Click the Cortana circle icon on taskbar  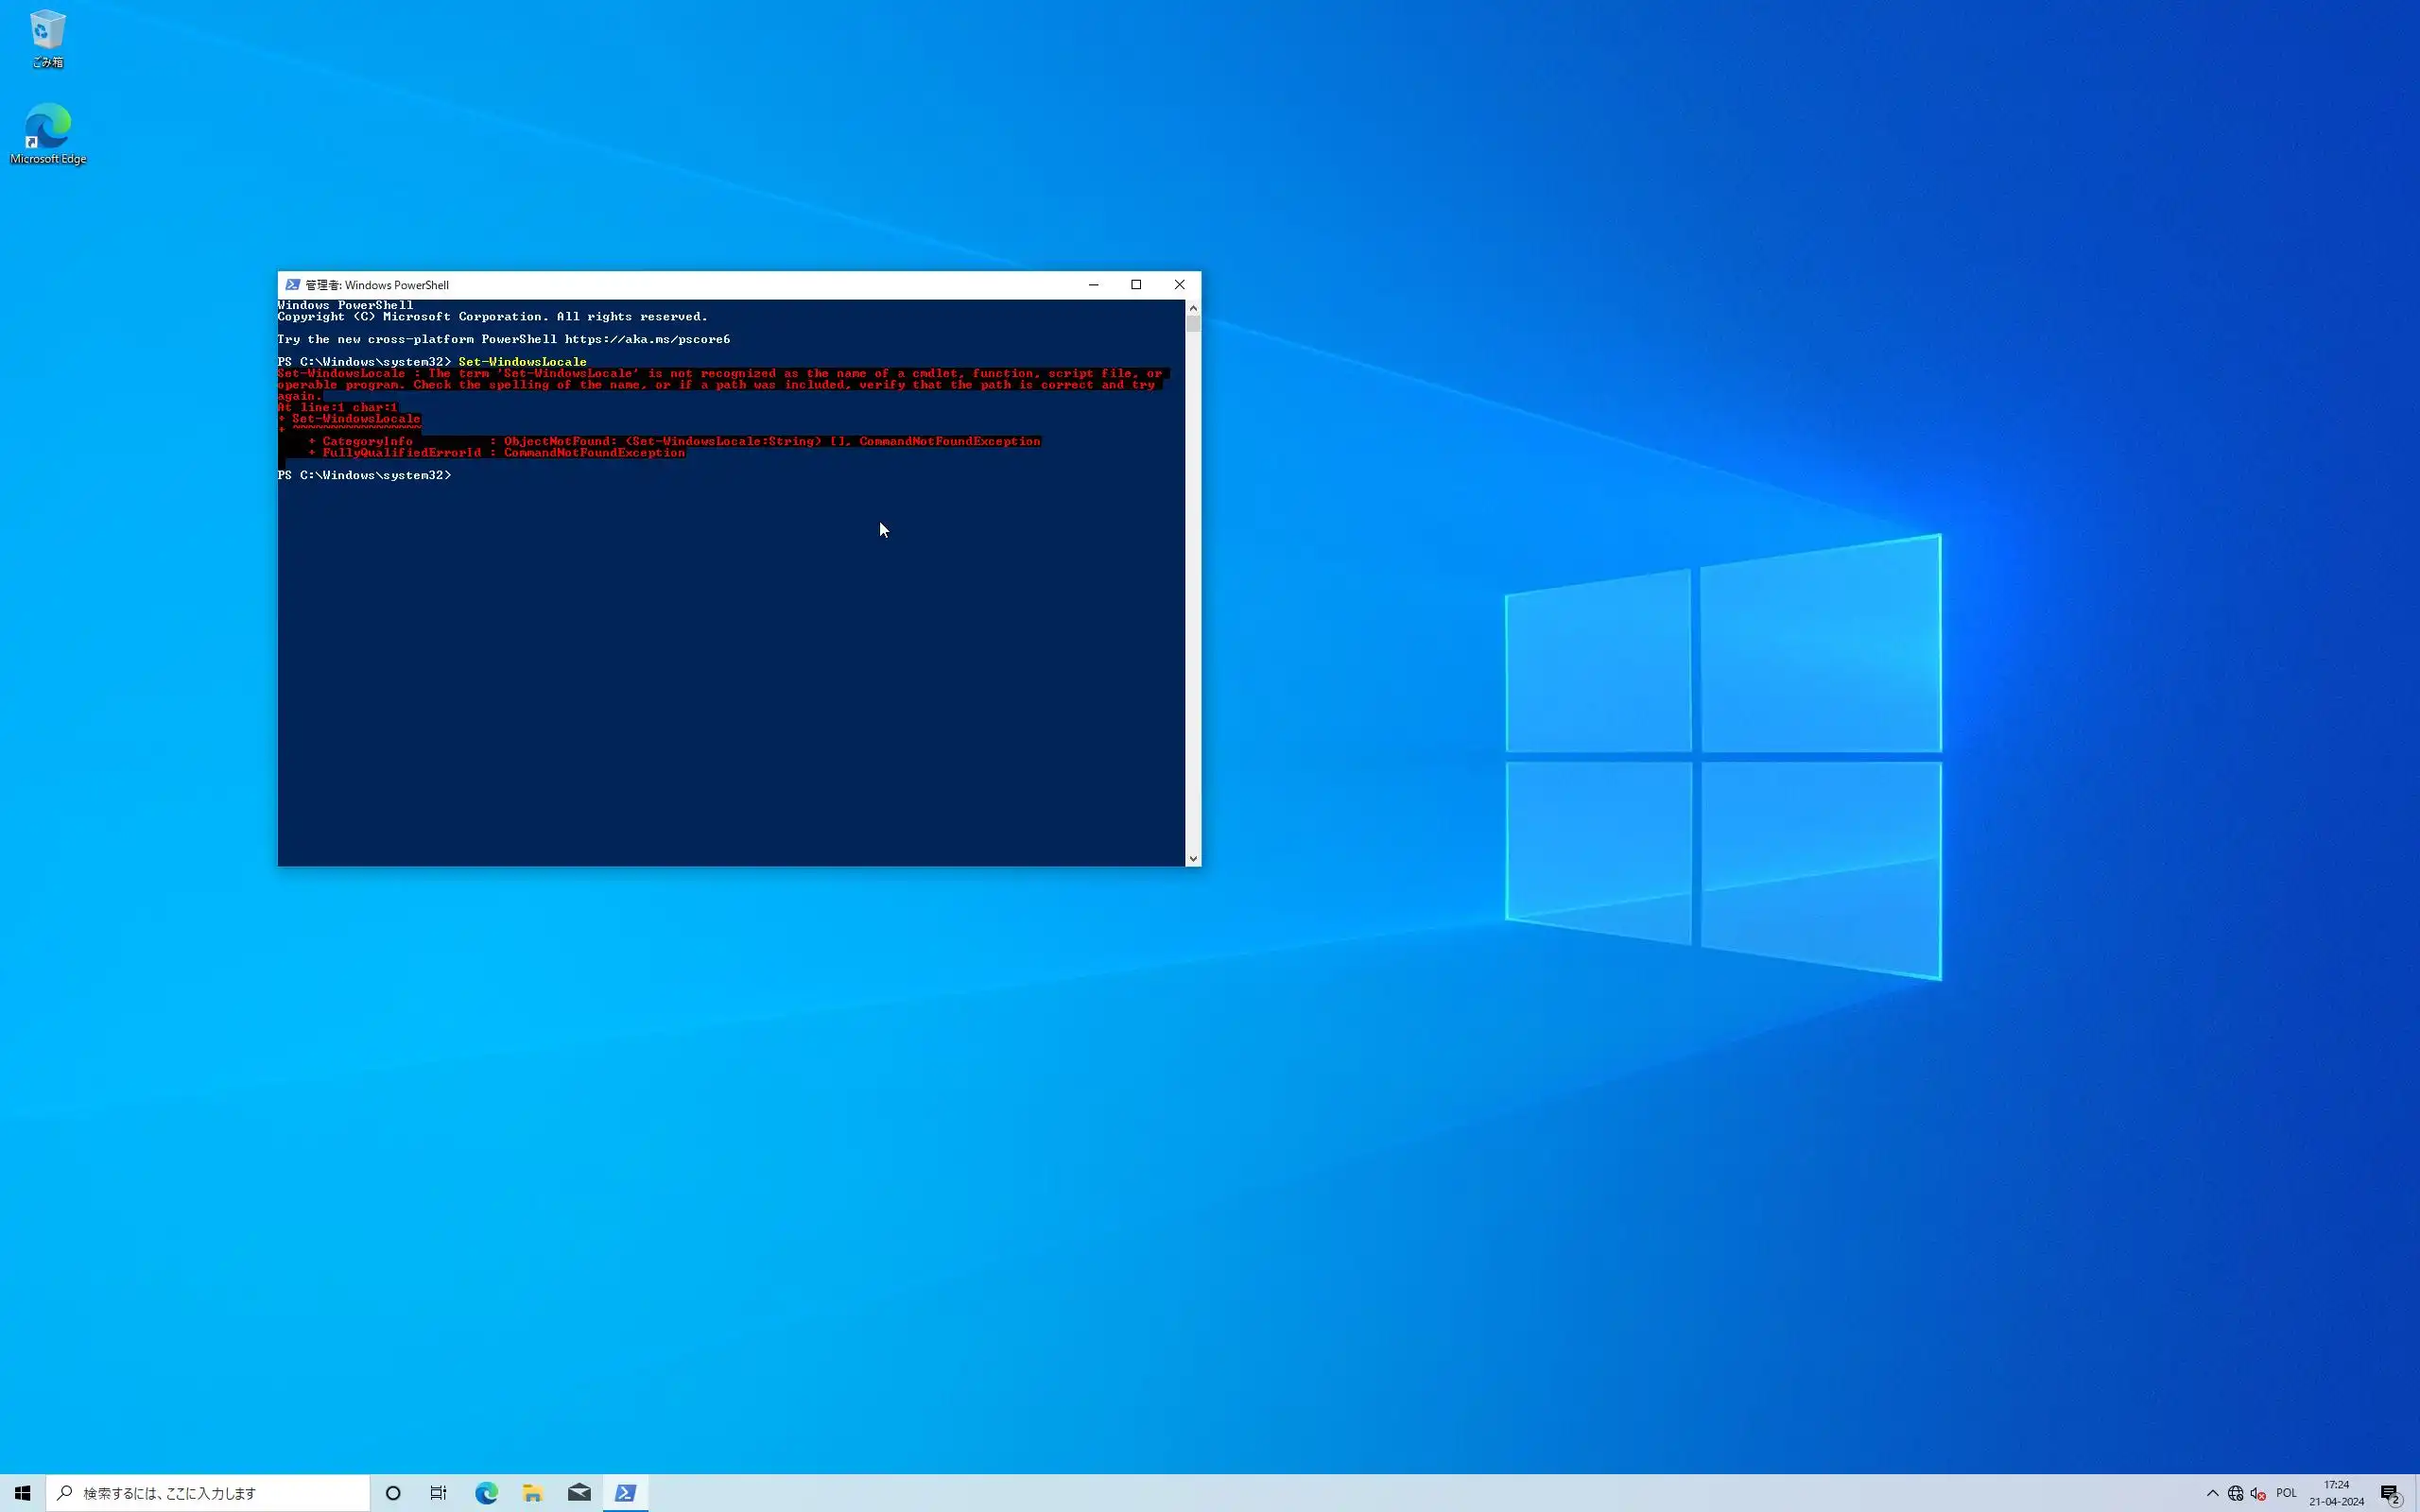(x=393, y=1493)
